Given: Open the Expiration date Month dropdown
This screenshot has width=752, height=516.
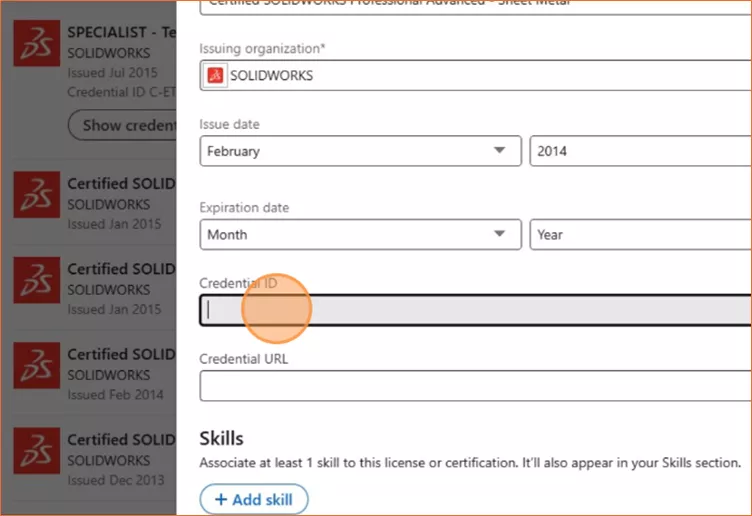Looking at the screenshot, I should (360, 235).
